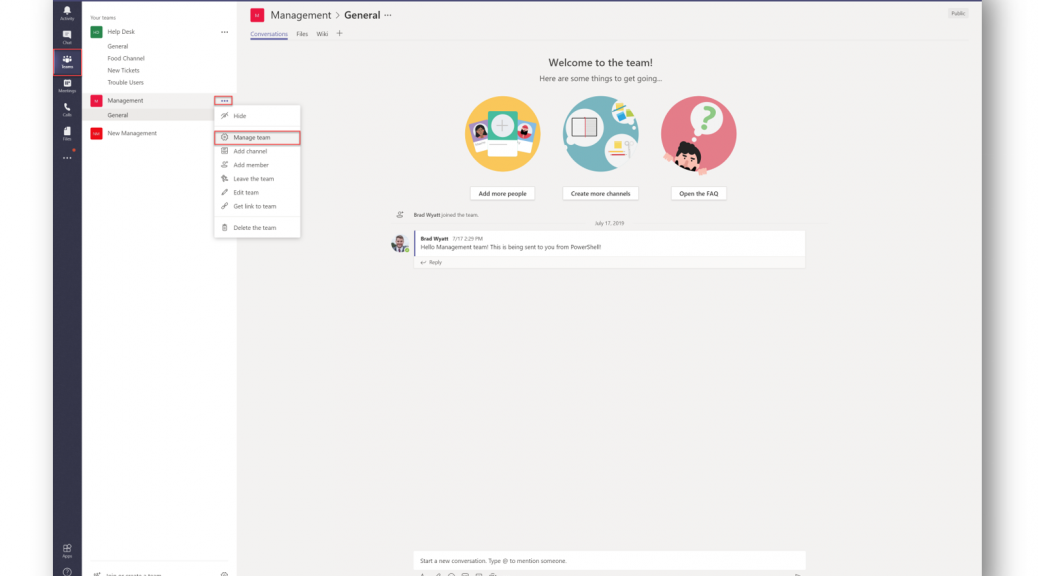This screenshot has width=1038, height=576.
Task: Click the Add more people button
Action: pyautogui.click(x=502, y=194)
